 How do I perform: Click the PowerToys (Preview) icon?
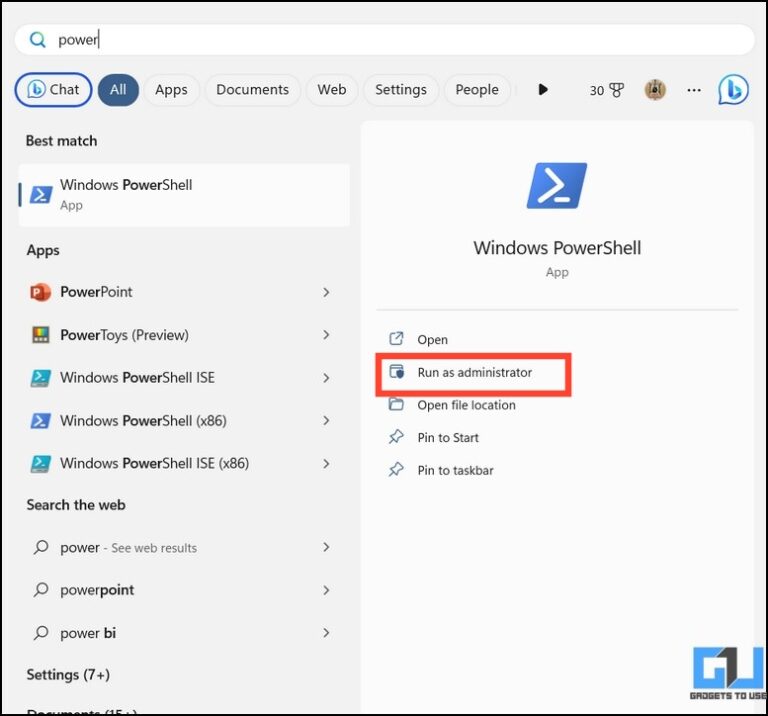tap(41, 335)
